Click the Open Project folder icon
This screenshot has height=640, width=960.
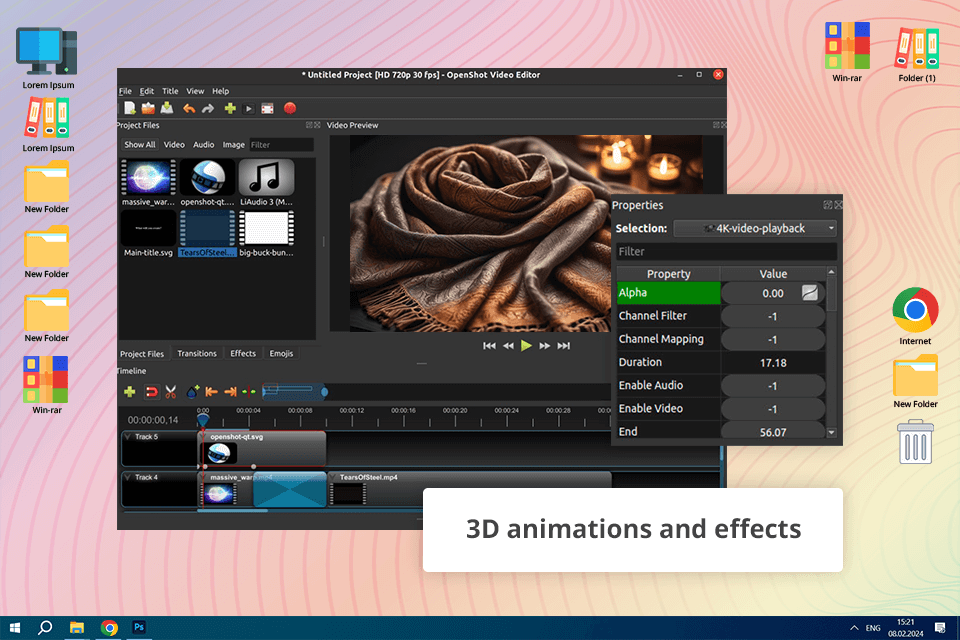[x=148, y=108]
